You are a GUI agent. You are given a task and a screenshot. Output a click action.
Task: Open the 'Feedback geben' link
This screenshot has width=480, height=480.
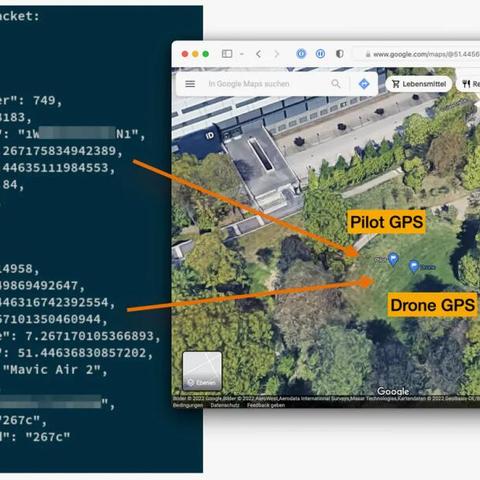pos(266,405)
